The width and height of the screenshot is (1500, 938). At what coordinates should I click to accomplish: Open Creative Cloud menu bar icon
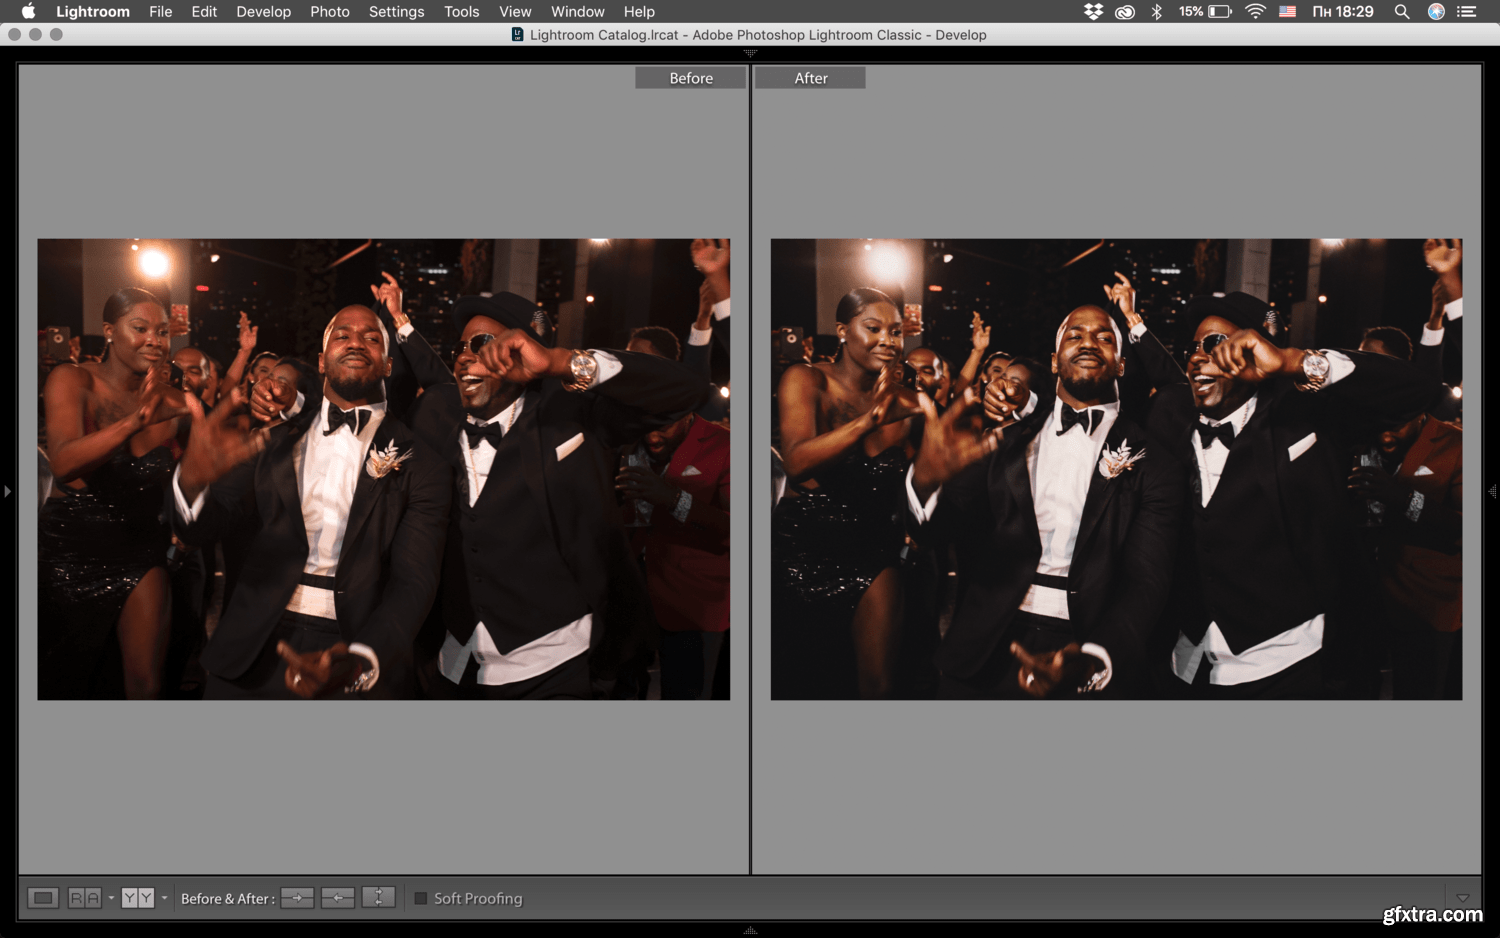pos(1125,12)
